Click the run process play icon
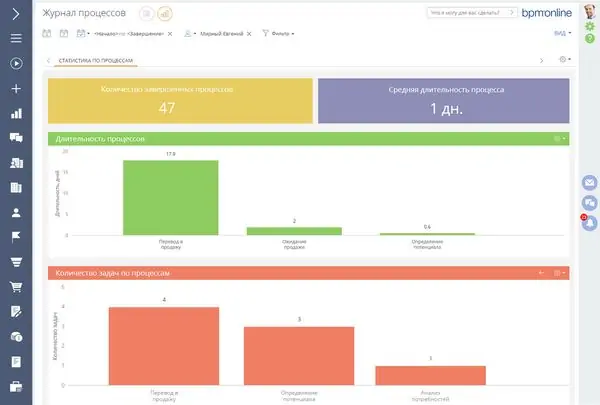The height and width of the screenshot is (405, 600). pyautogui.click(x=15, y=64)
